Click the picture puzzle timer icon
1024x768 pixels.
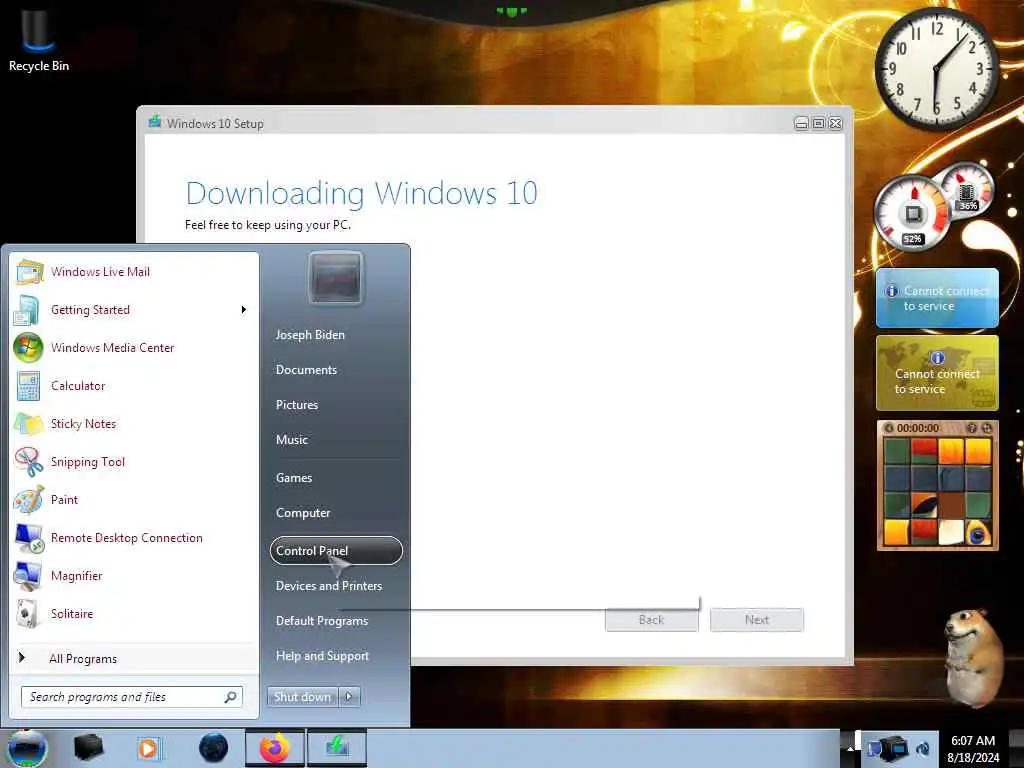[x=888, y=428]
